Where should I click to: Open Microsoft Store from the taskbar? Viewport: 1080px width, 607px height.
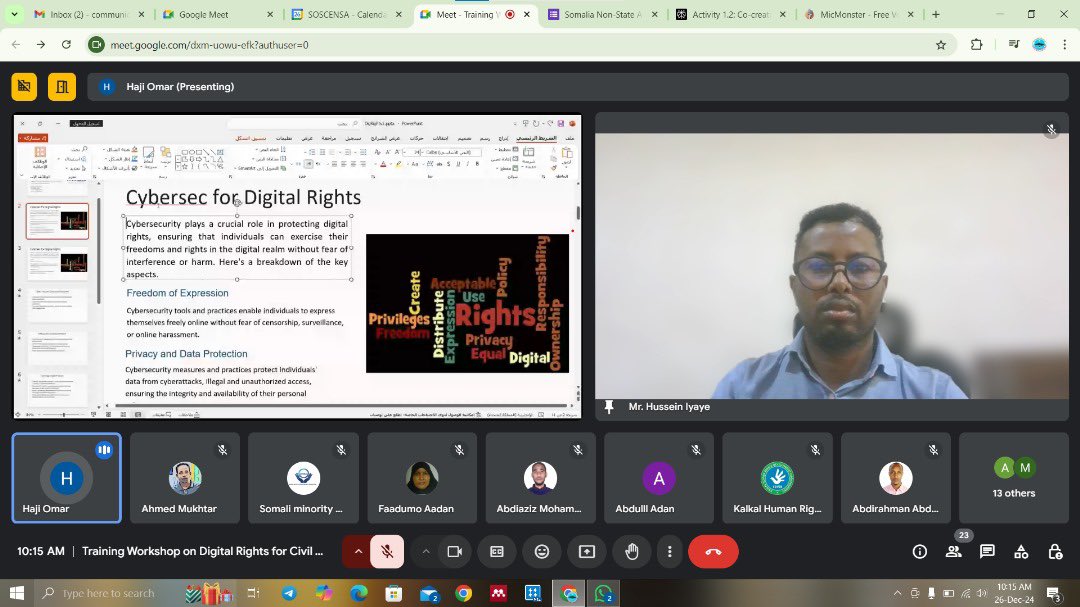(x=393, y=593)
